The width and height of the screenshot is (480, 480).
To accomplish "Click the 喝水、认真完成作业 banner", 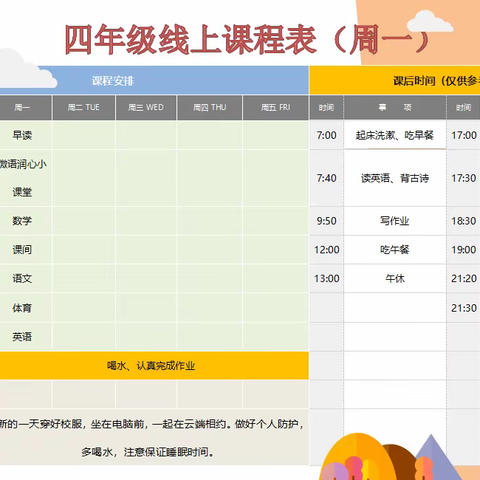I will pyautogui.click(x=154, y=365).
